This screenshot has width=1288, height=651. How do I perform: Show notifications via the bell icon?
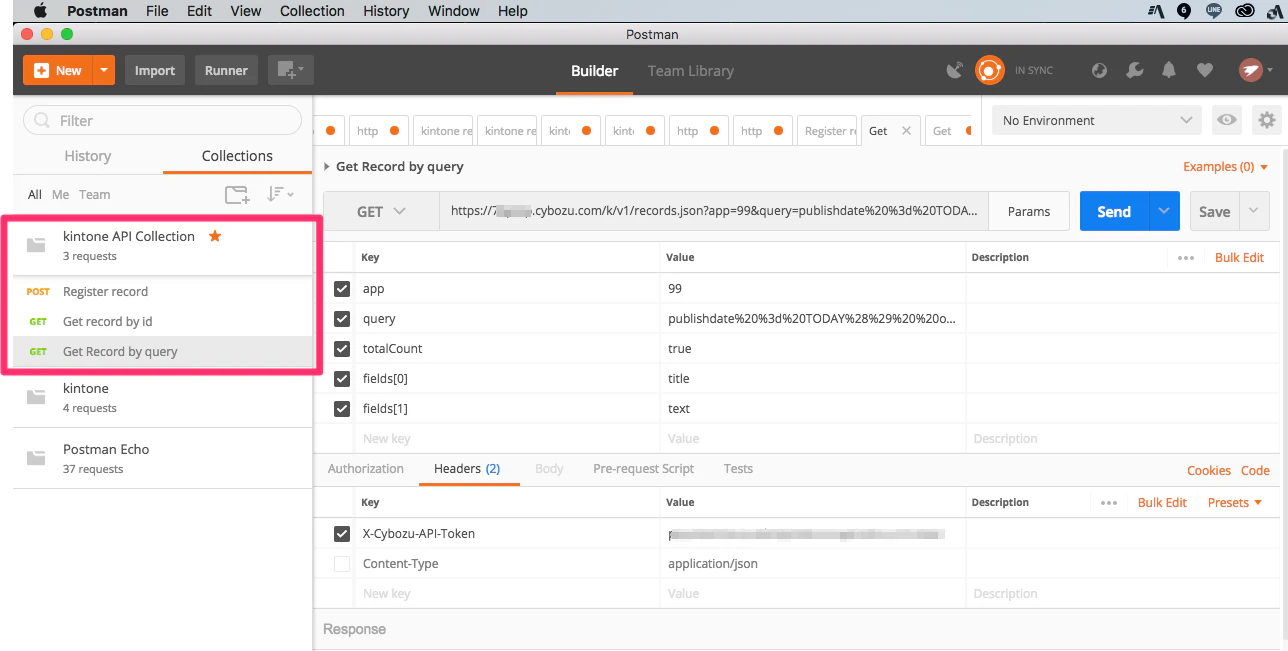tap(1169, 70)
